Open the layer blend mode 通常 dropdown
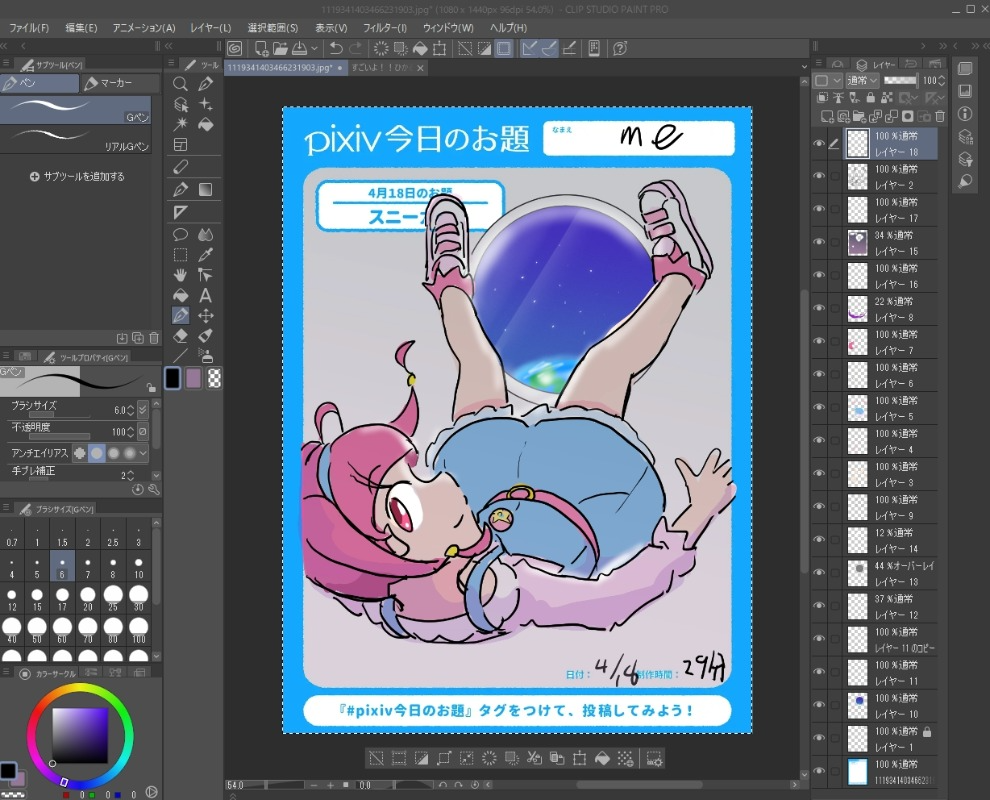Image resolution: width=990 pixels, height=800 pixels. click(x=861, y=80)
